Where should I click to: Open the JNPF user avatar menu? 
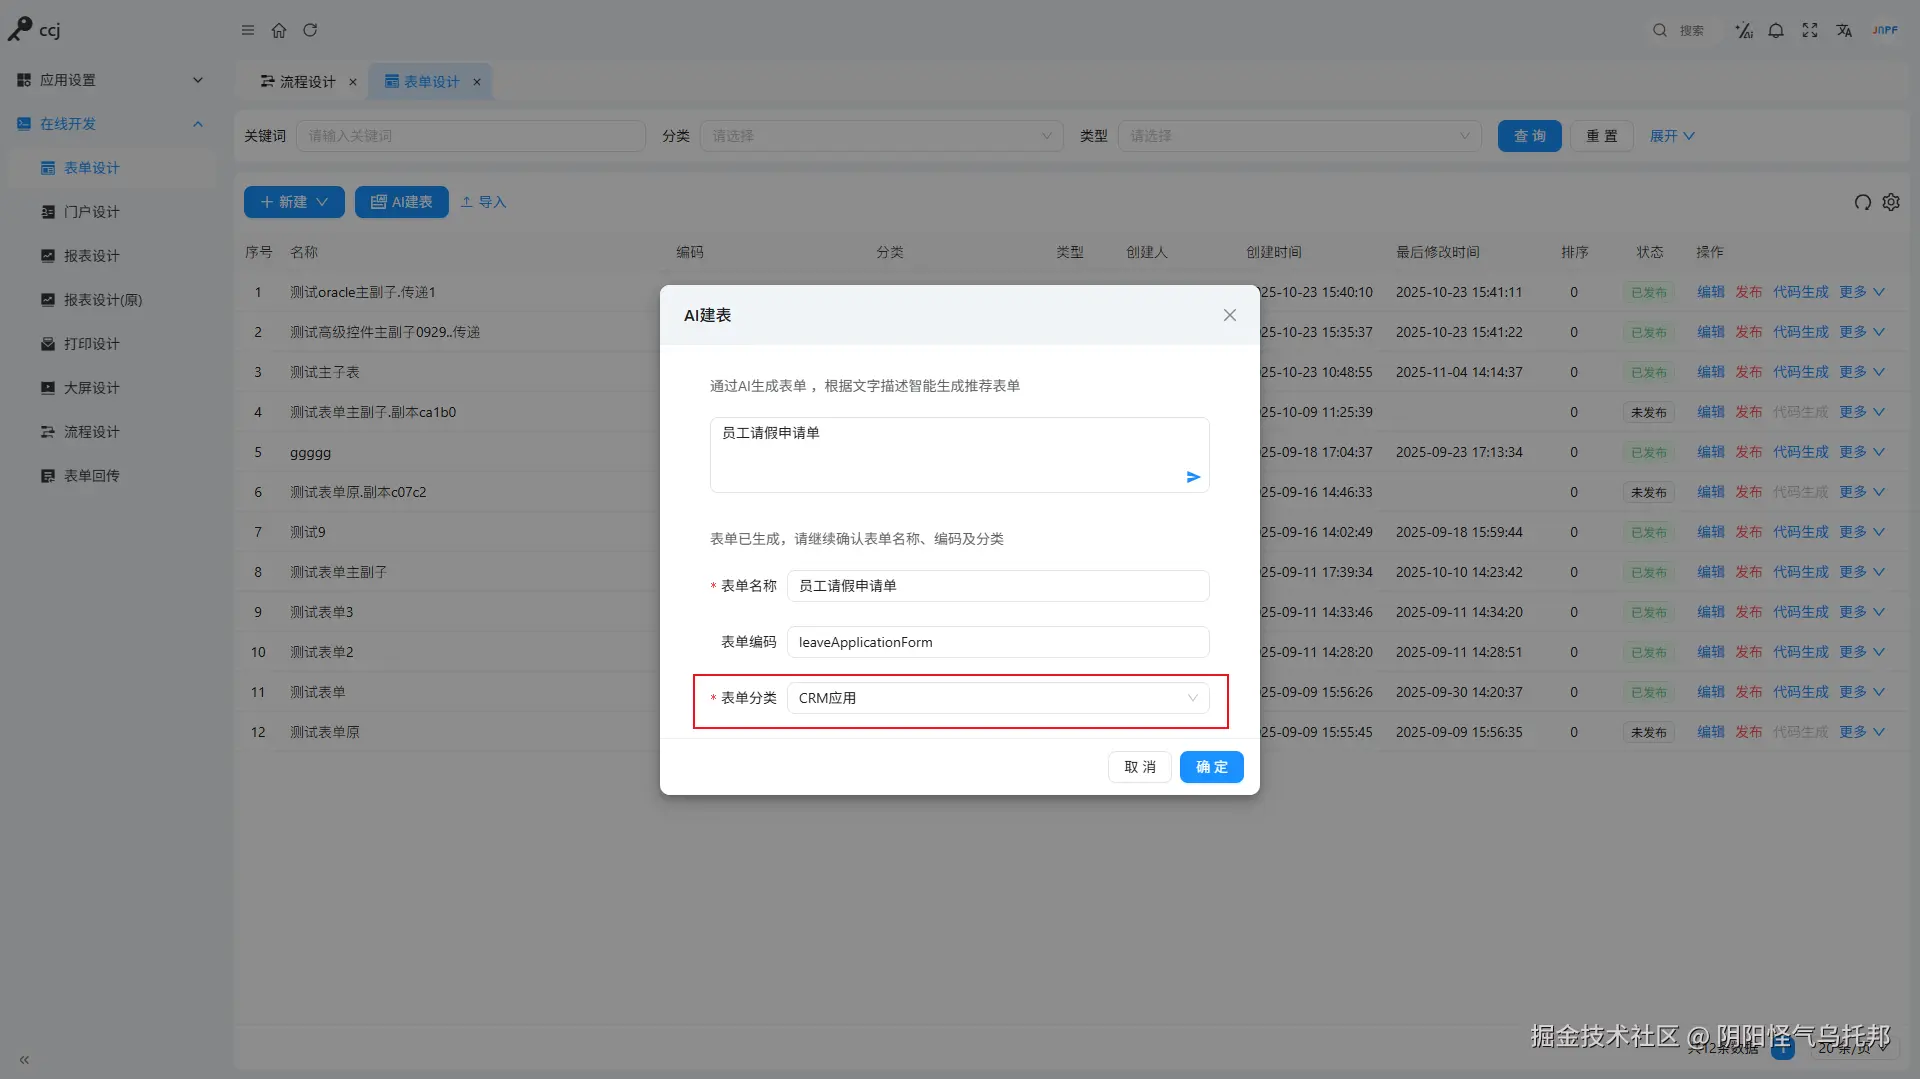(1885, 30)
